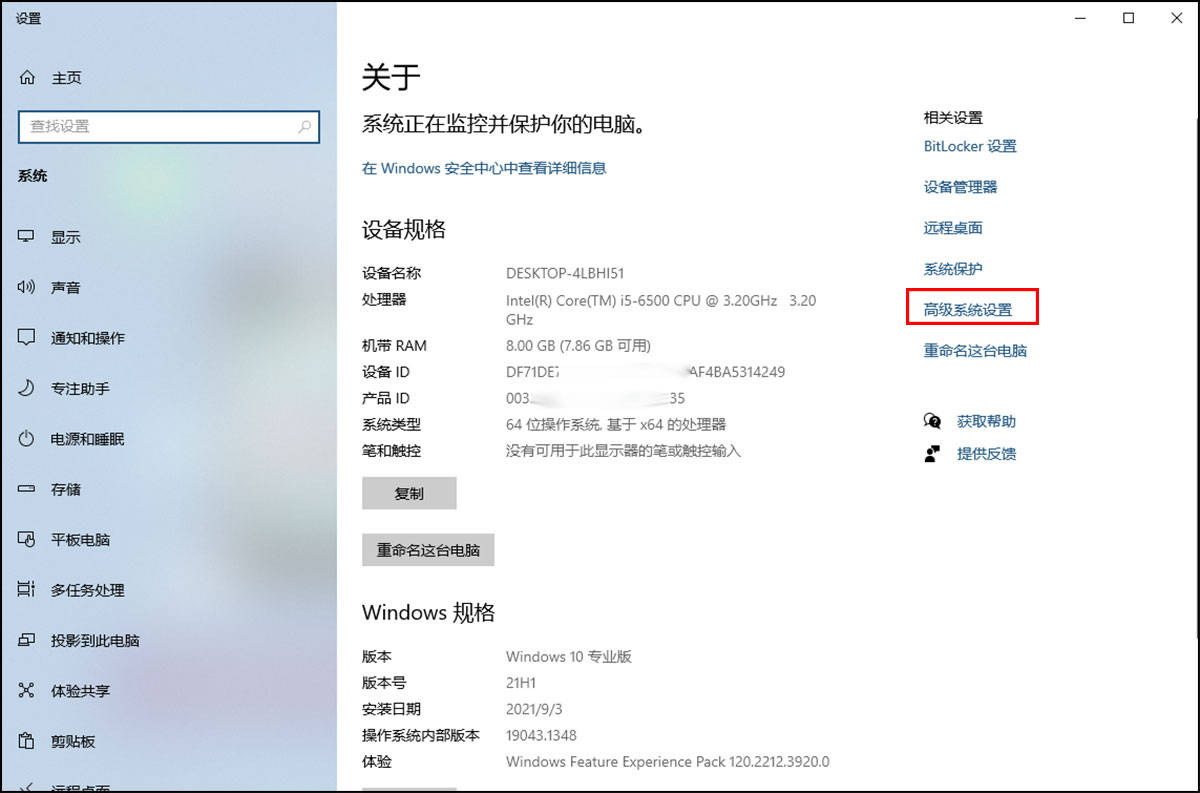
Task: Click the search magnifier icon in 查找设置
Action: coord(304,127)
